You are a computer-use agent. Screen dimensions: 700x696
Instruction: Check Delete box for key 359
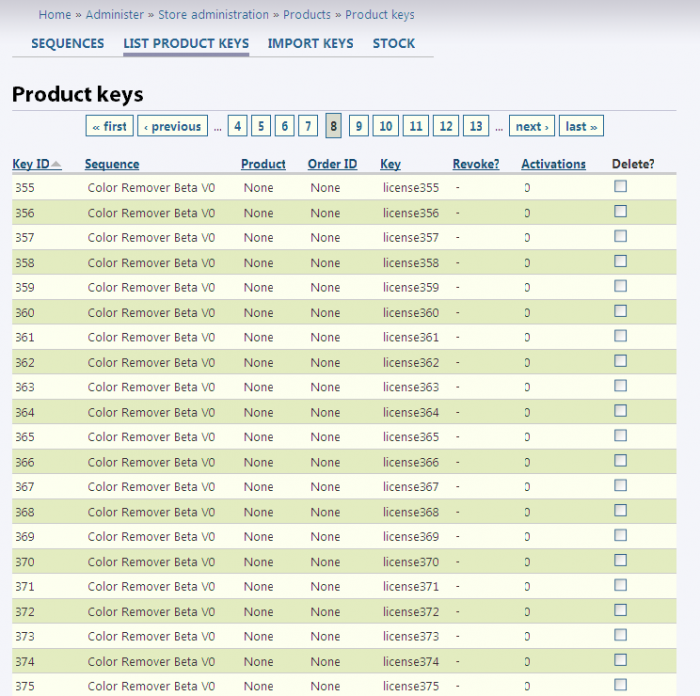pos(621,286)
